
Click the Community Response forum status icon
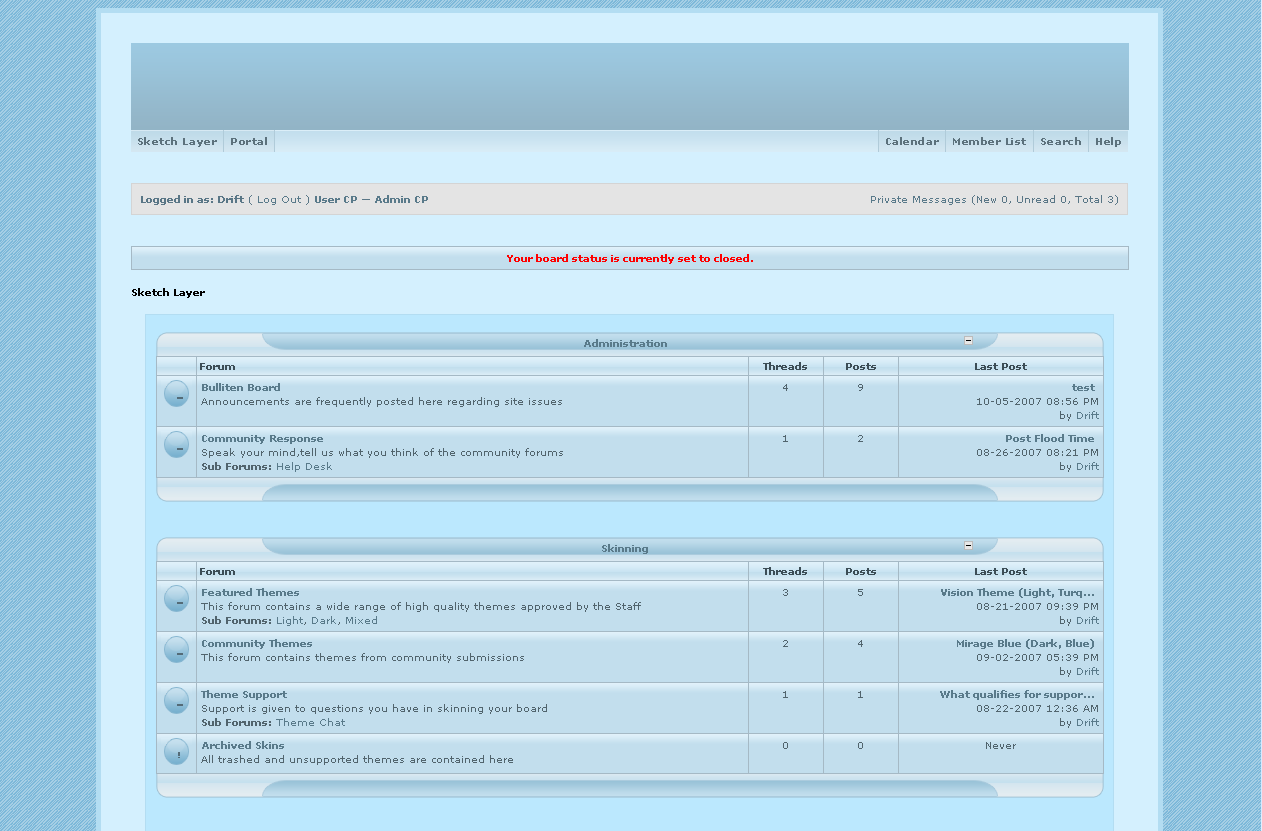177,445
